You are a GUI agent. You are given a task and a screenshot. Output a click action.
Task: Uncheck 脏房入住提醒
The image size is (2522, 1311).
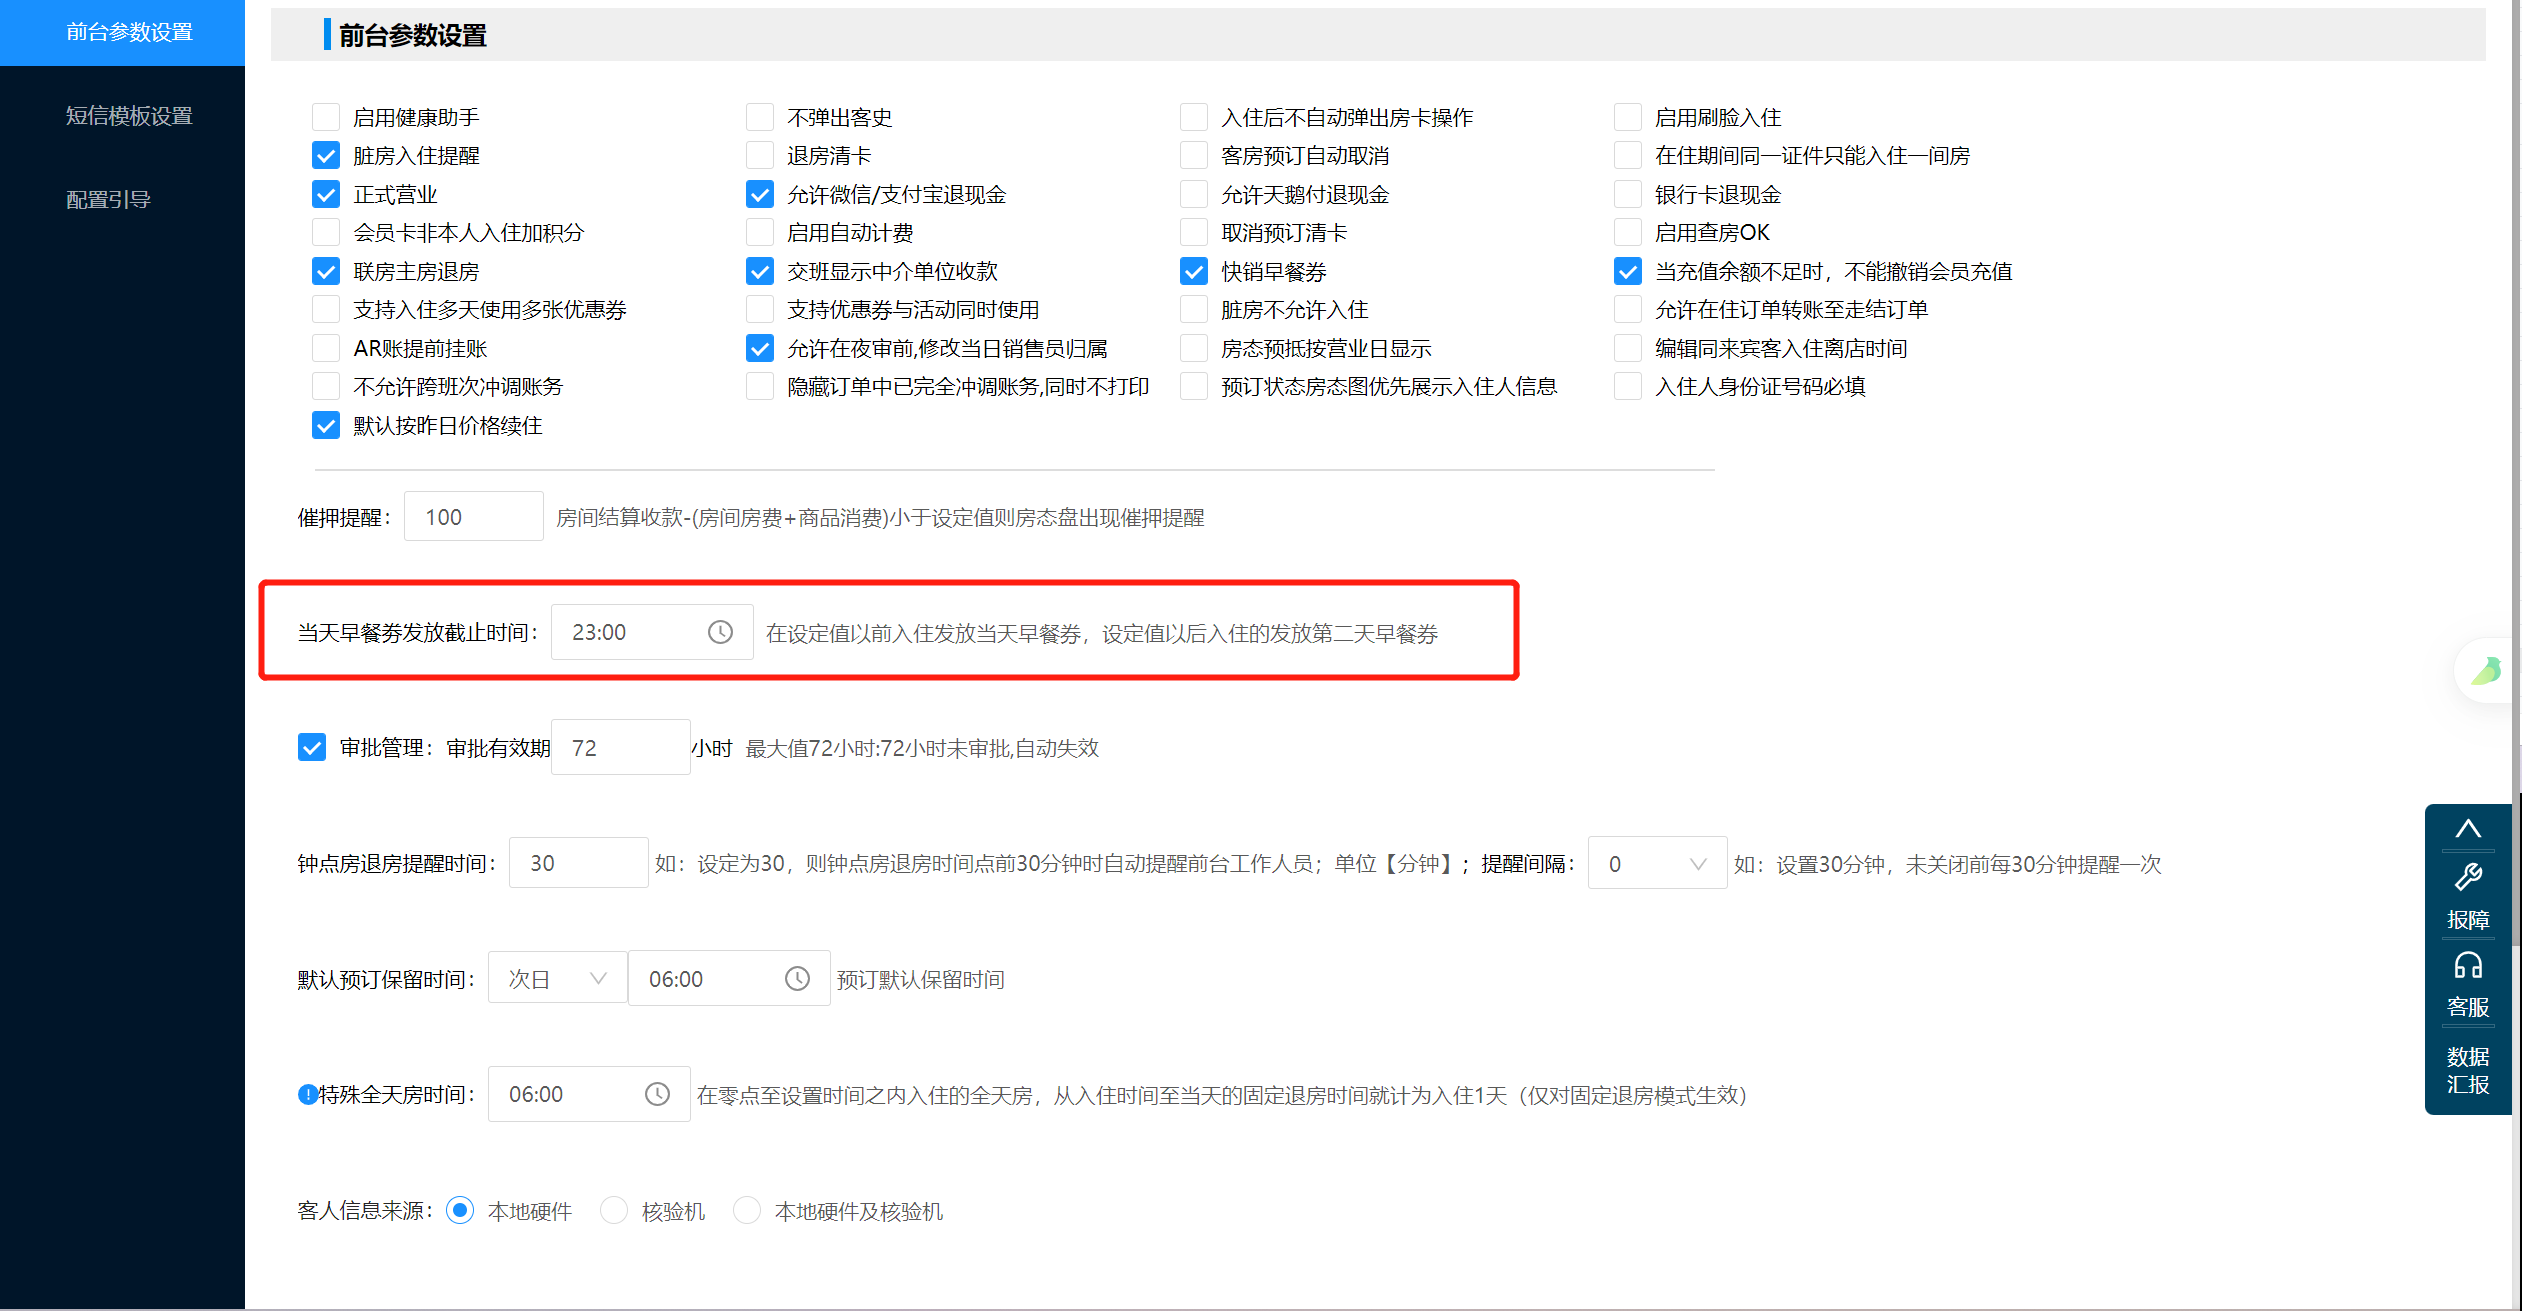(326, 155)
